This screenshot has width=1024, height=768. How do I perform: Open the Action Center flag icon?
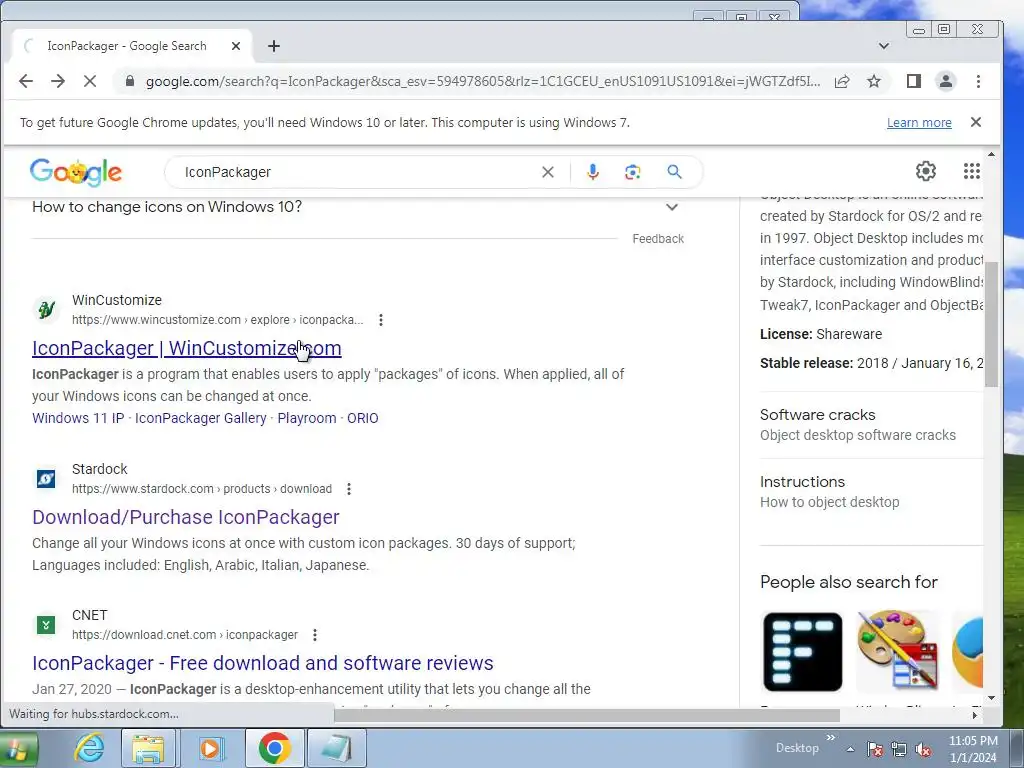pyautogui.click(x=875, y=750)
